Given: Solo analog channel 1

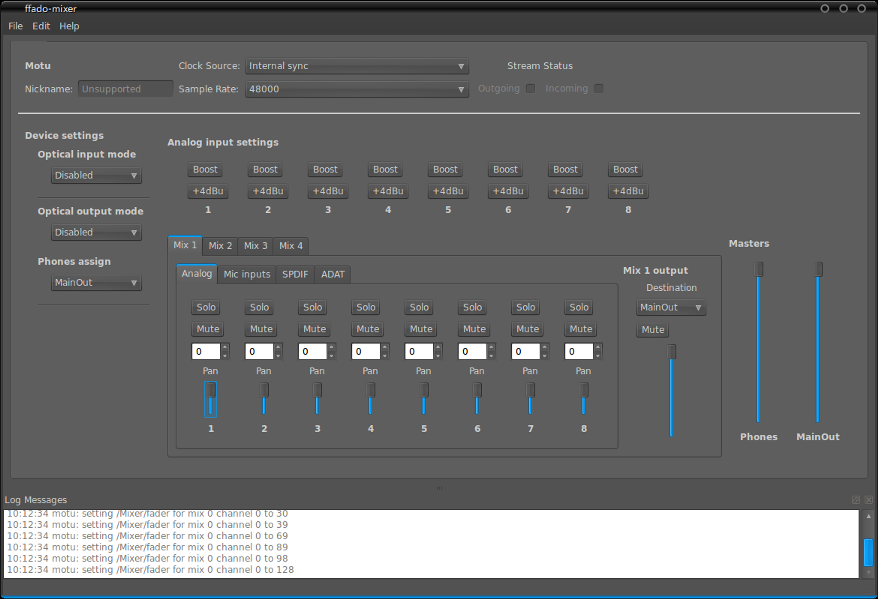Looking at the screenshot, I should click(x=206, y=307).
